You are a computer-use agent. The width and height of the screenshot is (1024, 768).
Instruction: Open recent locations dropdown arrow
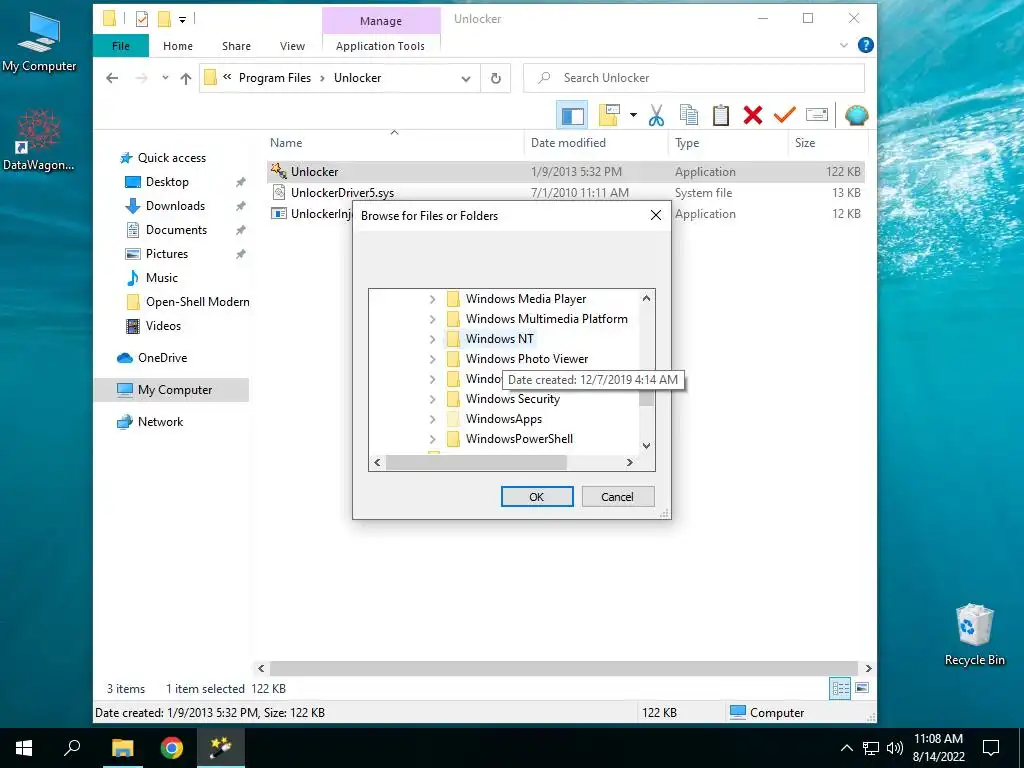165,78
